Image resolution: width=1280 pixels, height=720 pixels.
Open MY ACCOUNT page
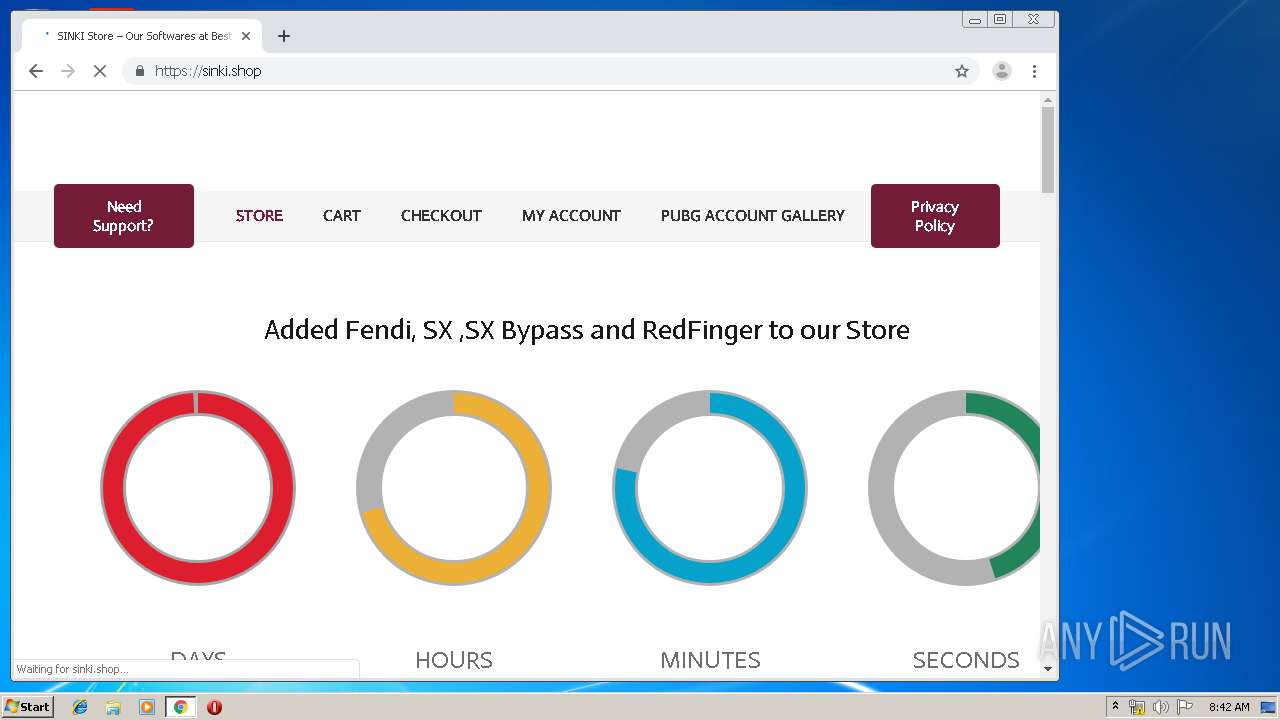tap(571, 215)
